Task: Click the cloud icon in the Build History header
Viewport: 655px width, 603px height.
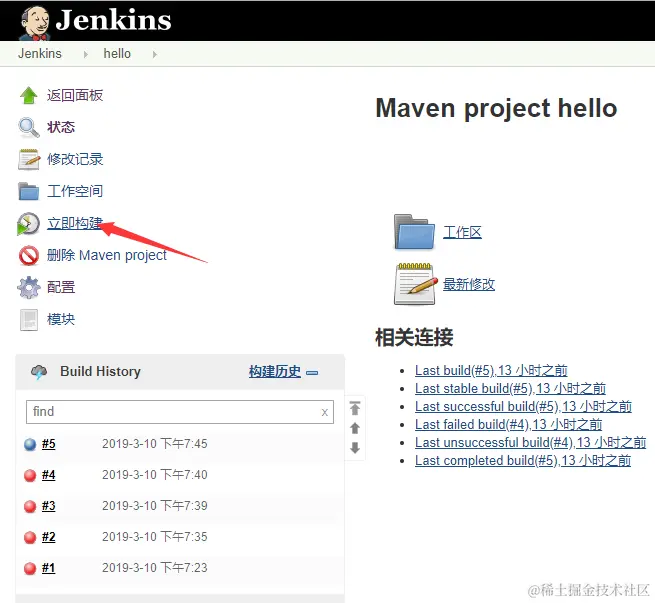Action: click(39, 372)
